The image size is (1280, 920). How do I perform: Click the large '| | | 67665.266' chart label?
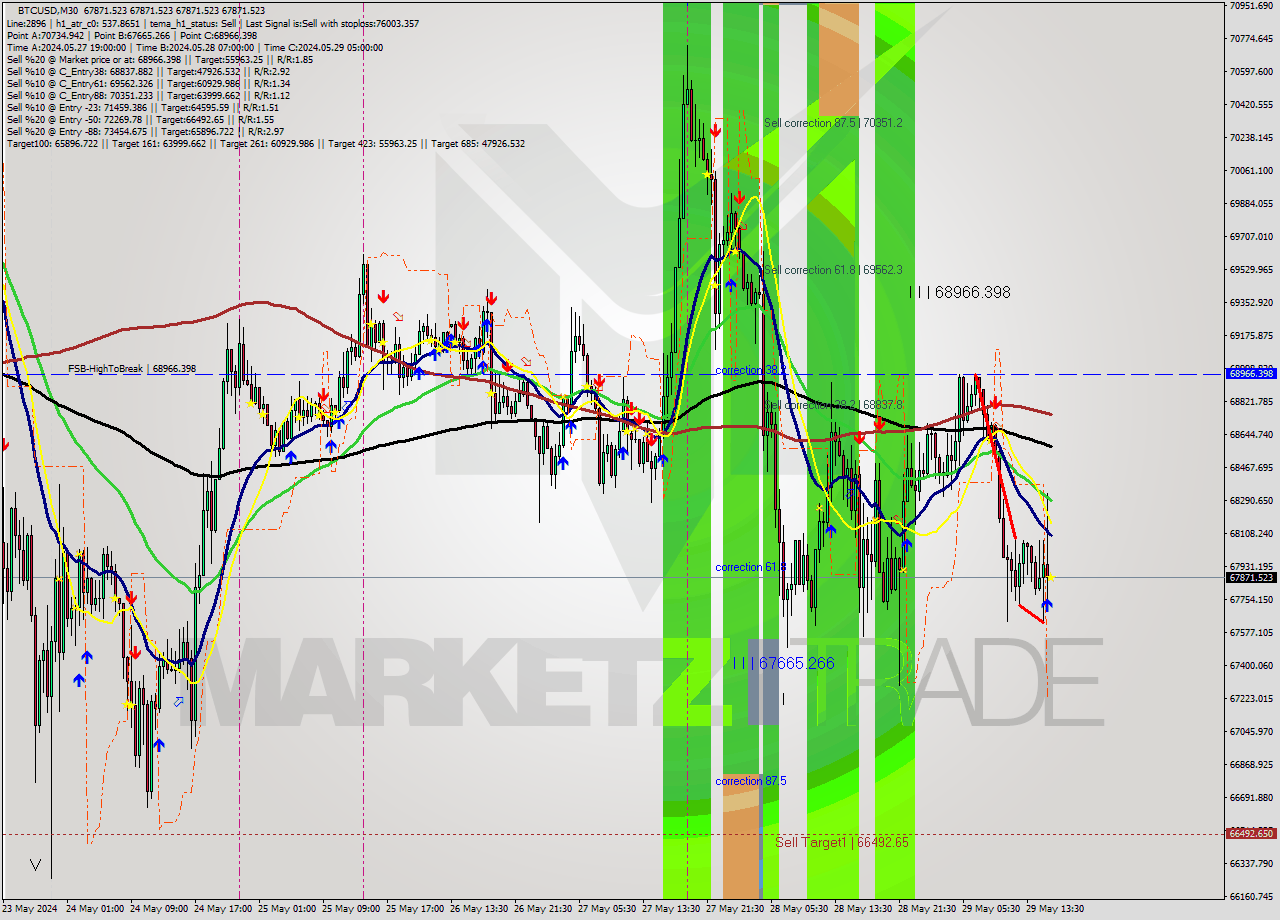[x=783, y=663]
